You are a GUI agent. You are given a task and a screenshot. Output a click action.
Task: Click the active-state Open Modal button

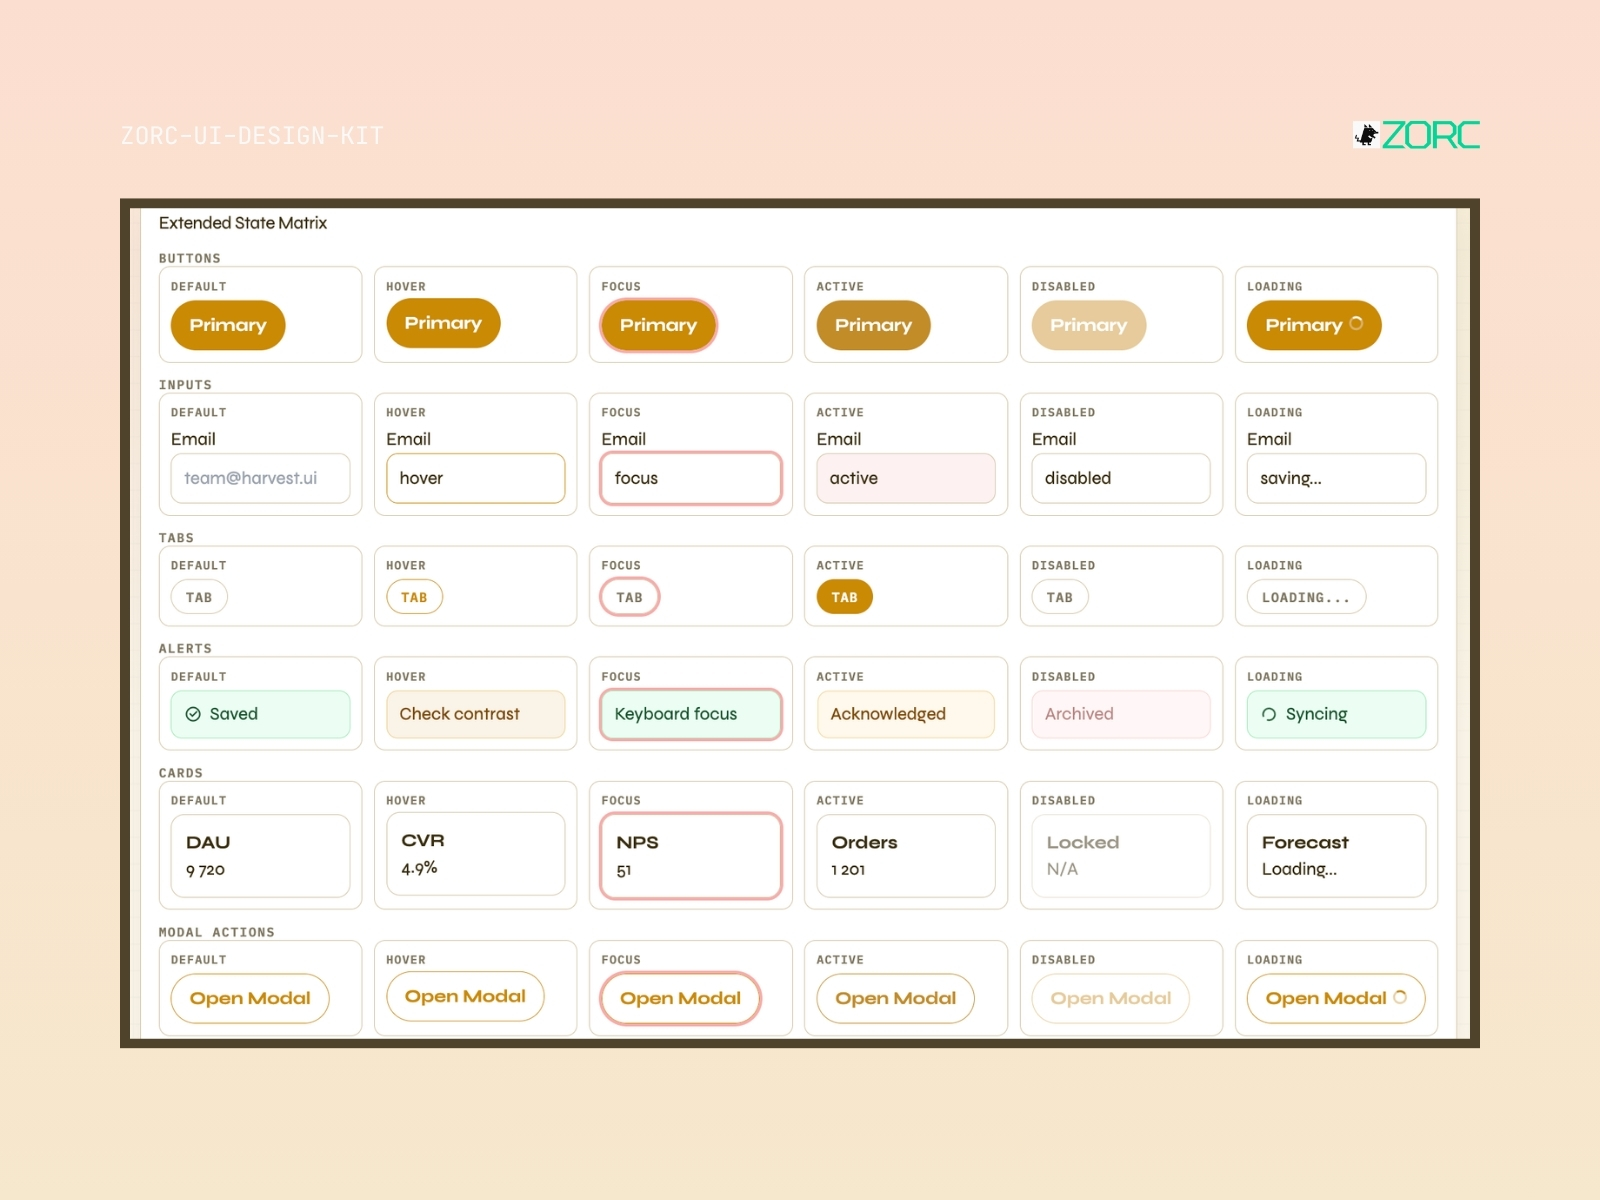[895, 998]
